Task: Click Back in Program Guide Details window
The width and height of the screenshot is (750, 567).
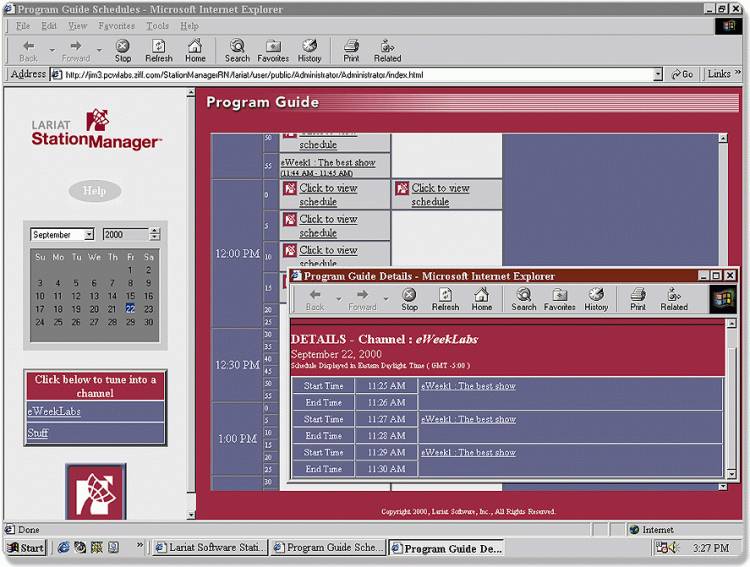Action: (315, 300)
